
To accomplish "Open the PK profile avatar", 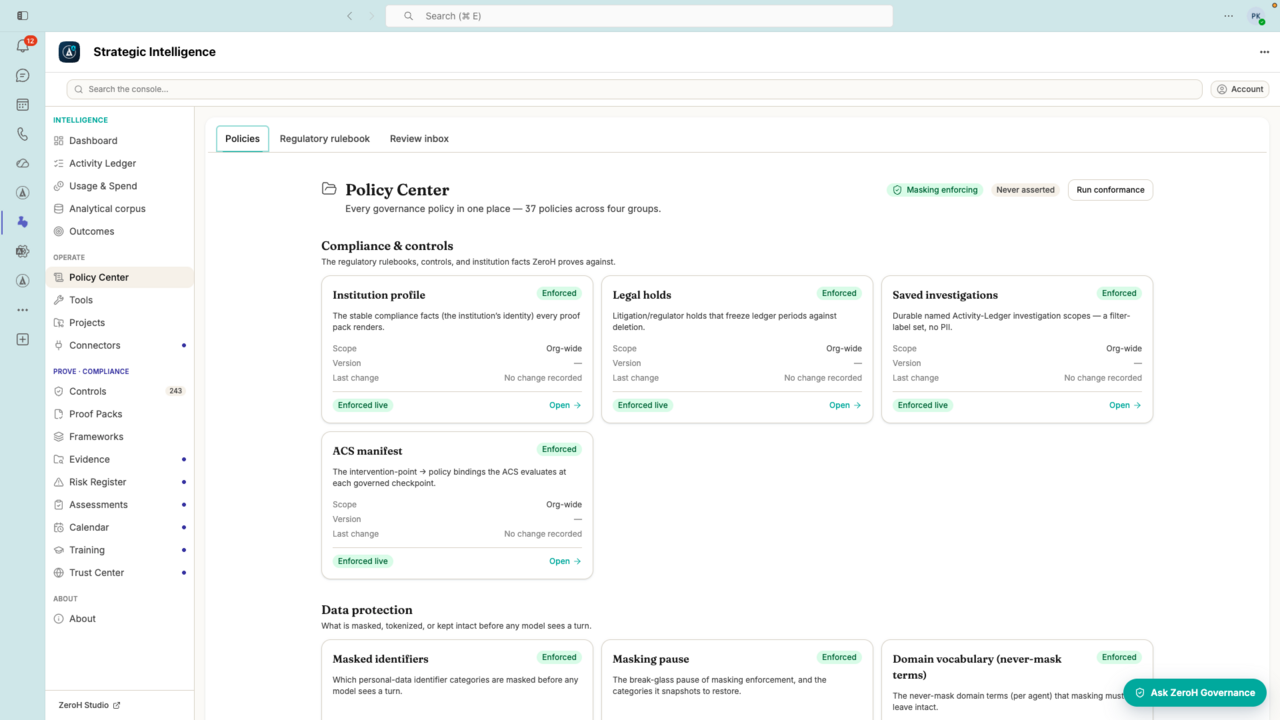I will point(1256,16).
